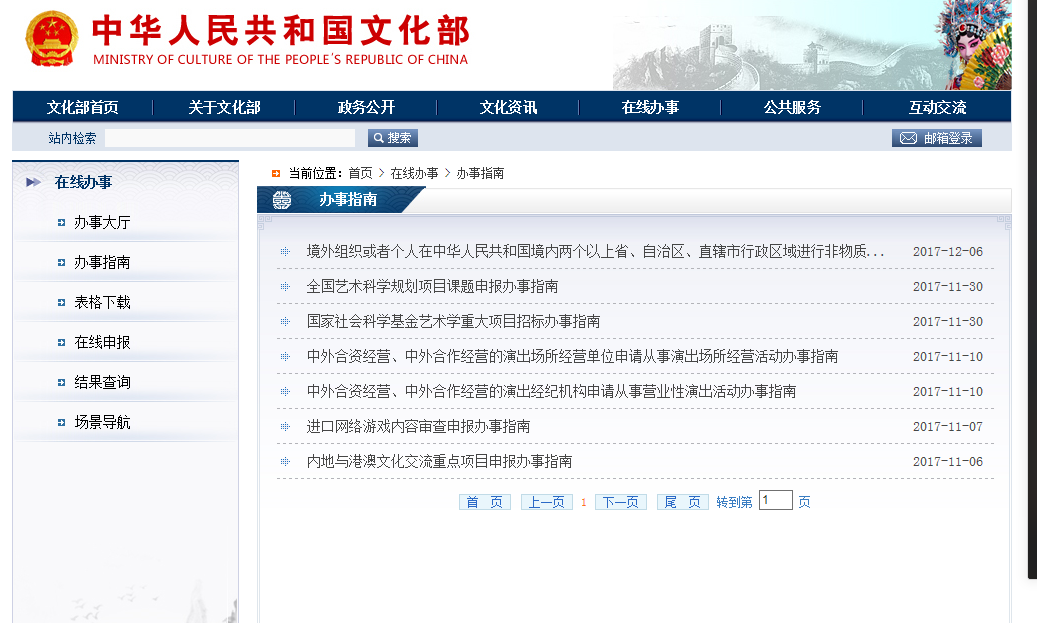Open 表格下载 in the sidebar
Image resolution: width=1037 pixels, height=623 pixels.
point(103,303)
